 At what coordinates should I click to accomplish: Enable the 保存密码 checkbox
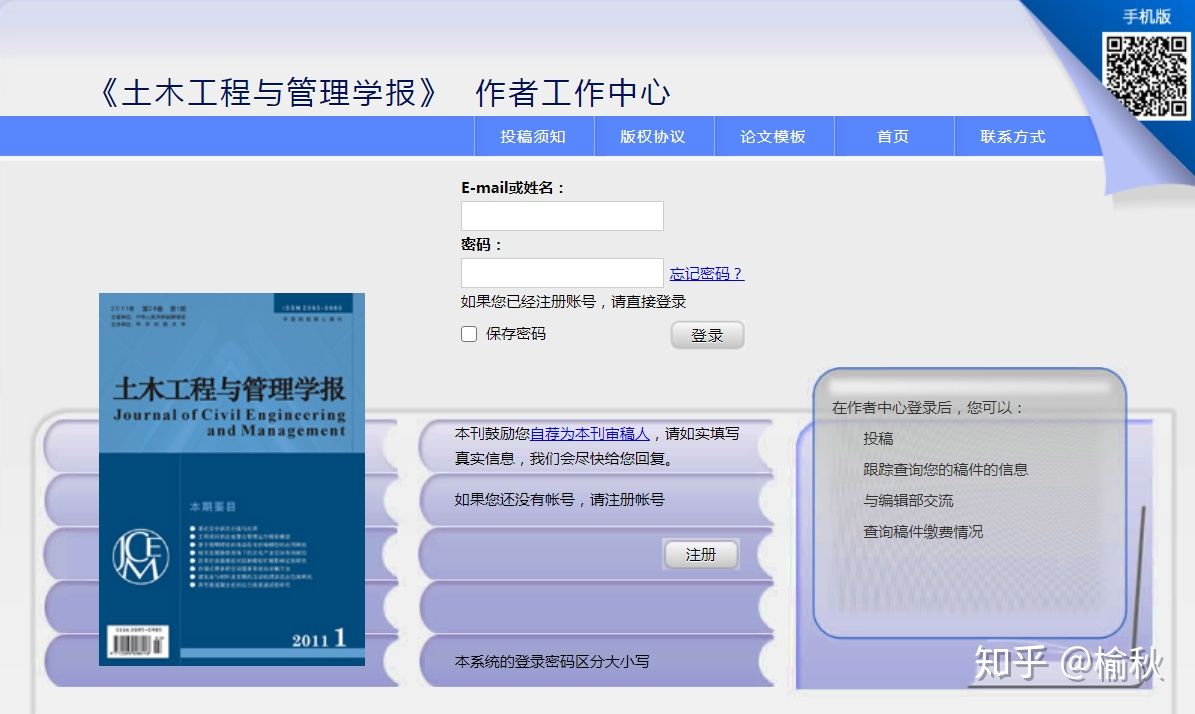click(469, 333)
